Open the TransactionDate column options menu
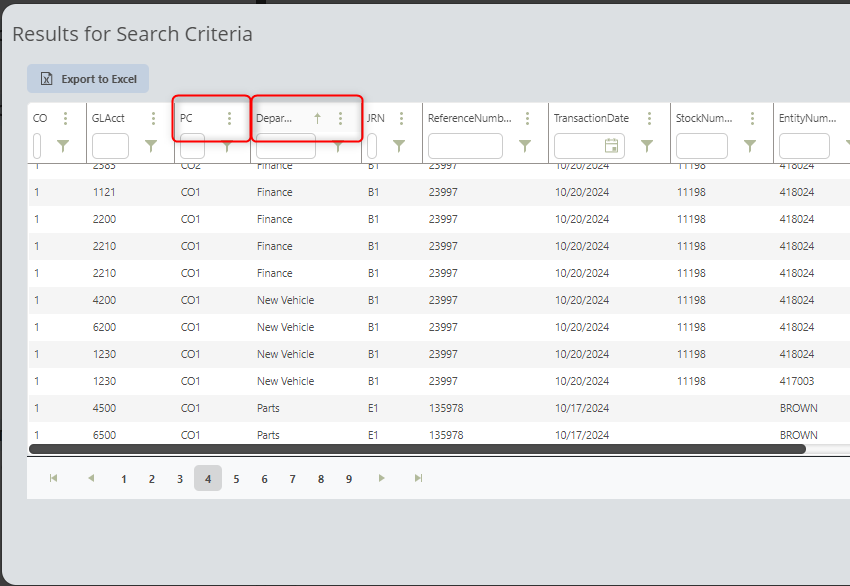The width and height of the screenshot is (850, 586). [649, 118]
